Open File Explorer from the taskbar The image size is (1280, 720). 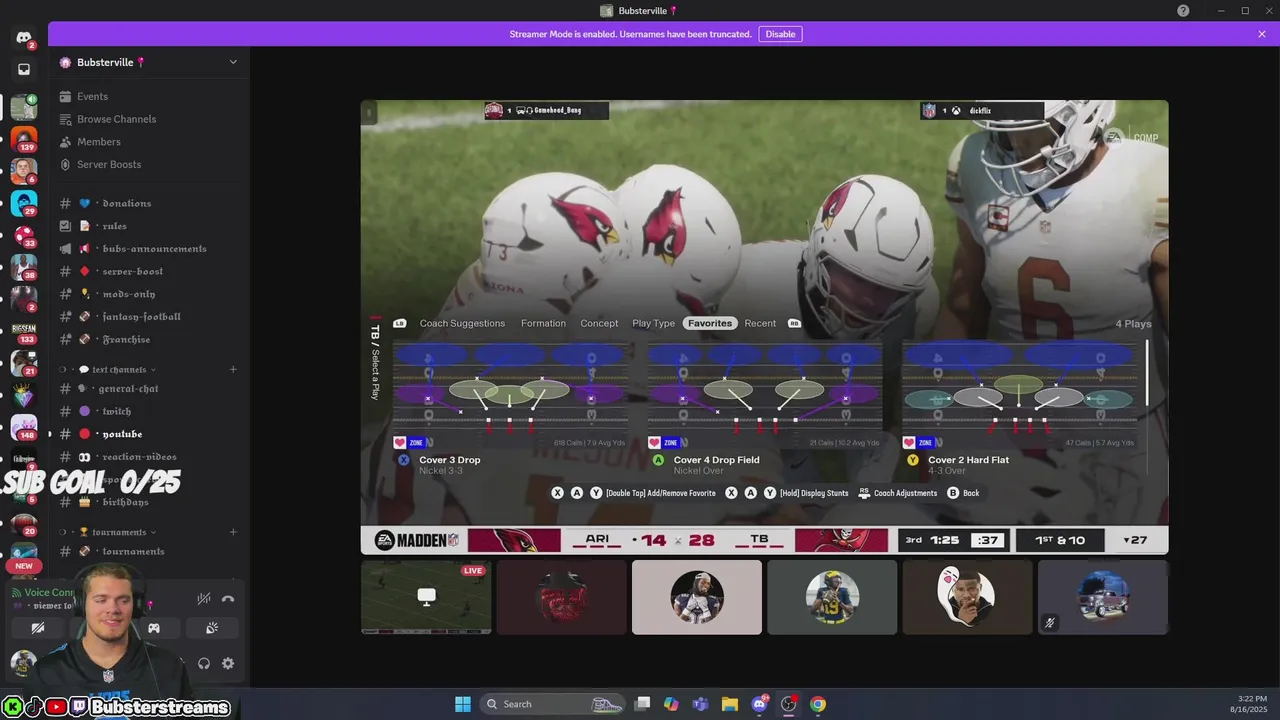pyautogui.click(x=729, y=704)
